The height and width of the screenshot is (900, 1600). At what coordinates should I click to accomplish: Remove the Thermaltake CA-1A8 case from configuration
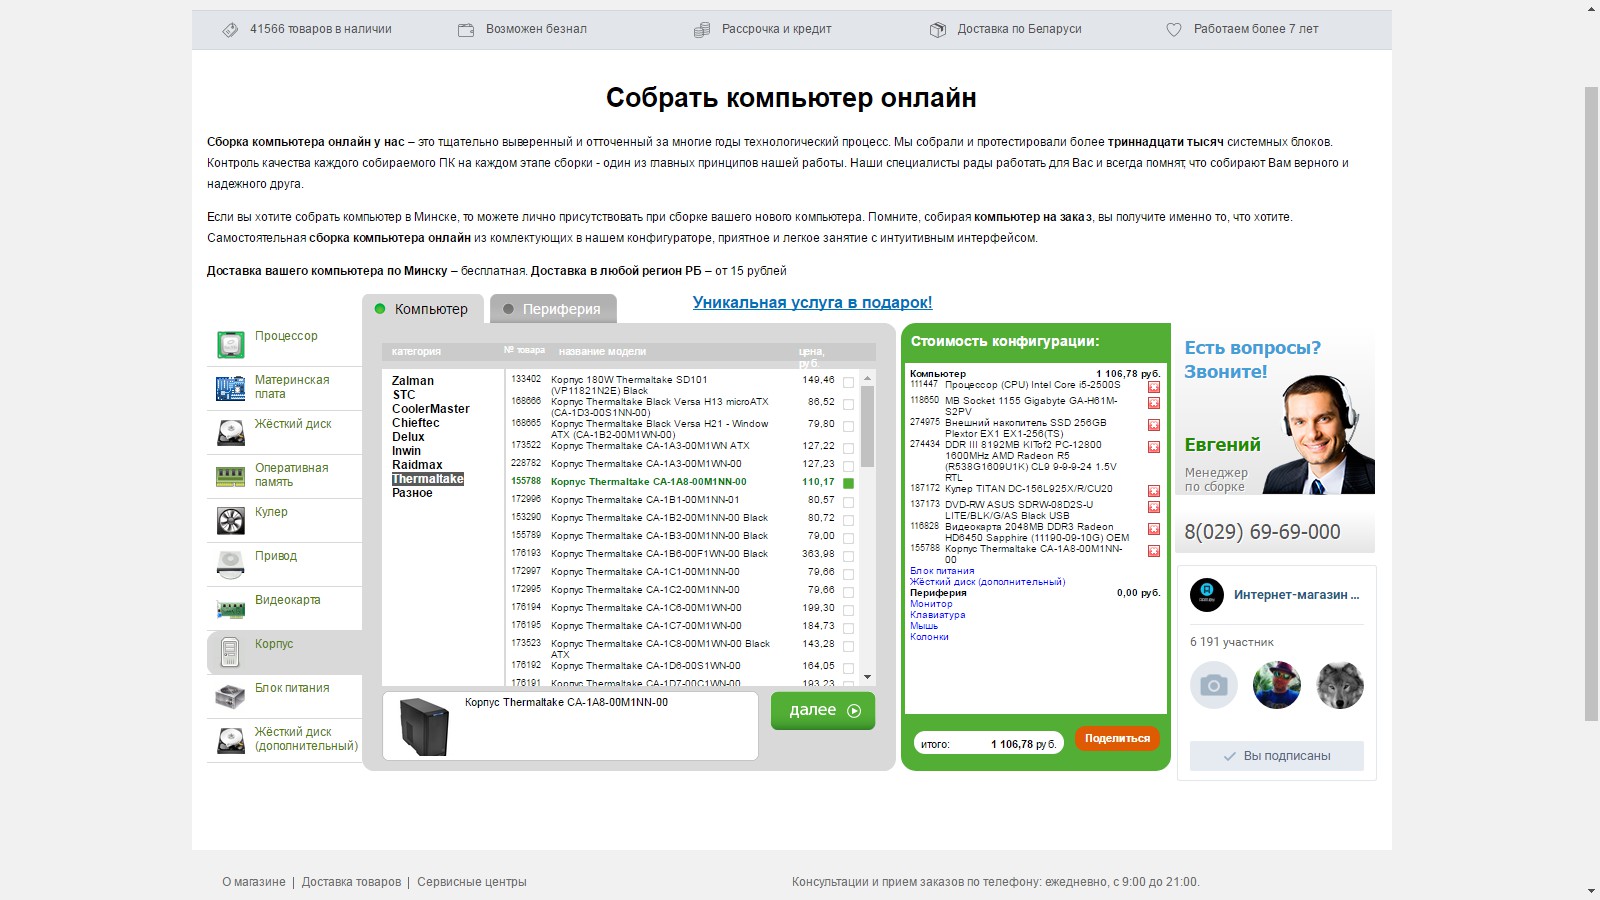tap(1154, 551)
